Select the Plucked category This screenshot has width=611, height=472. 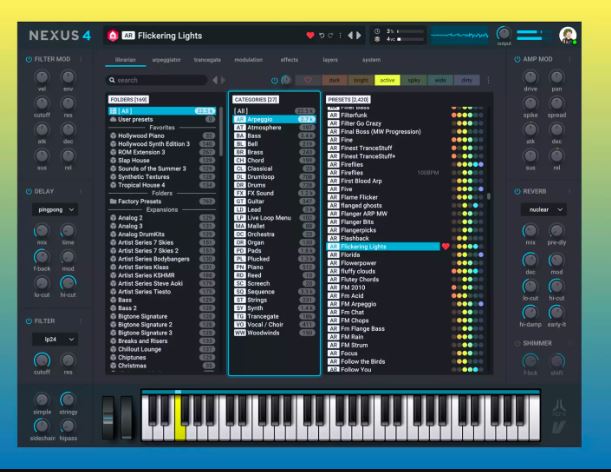click(274, 259)
